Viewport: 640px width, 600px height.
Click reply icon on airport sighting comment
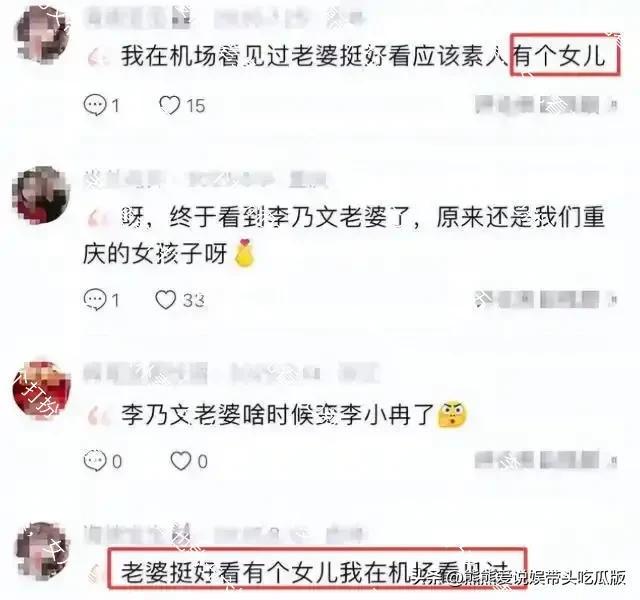click(95, 105)
